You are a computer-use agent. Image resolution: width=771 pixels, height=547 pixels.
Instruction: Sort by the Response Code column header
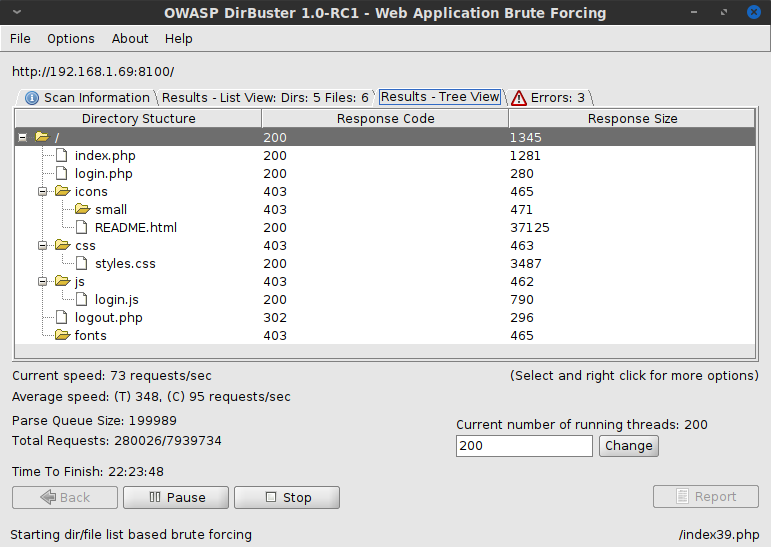point(385,119)
